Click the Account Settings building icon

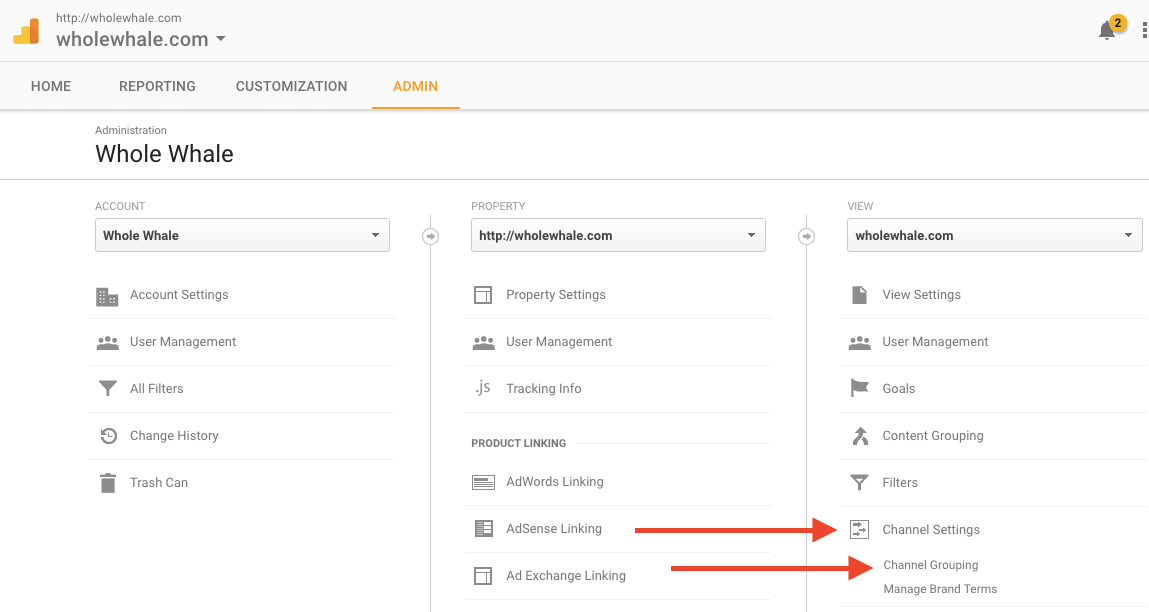(x=107, y=295)
